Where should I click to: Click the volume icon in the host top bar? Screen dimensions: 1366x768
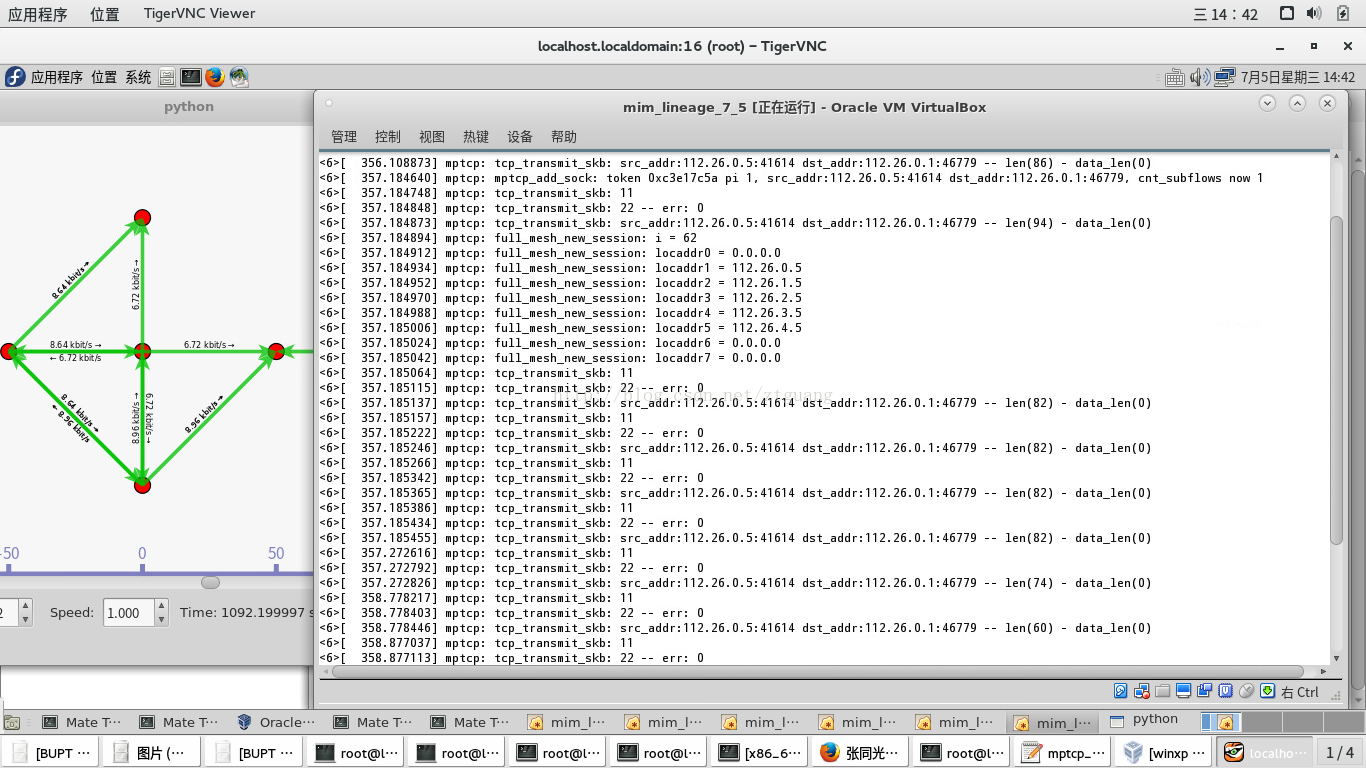pos(1314,14)
